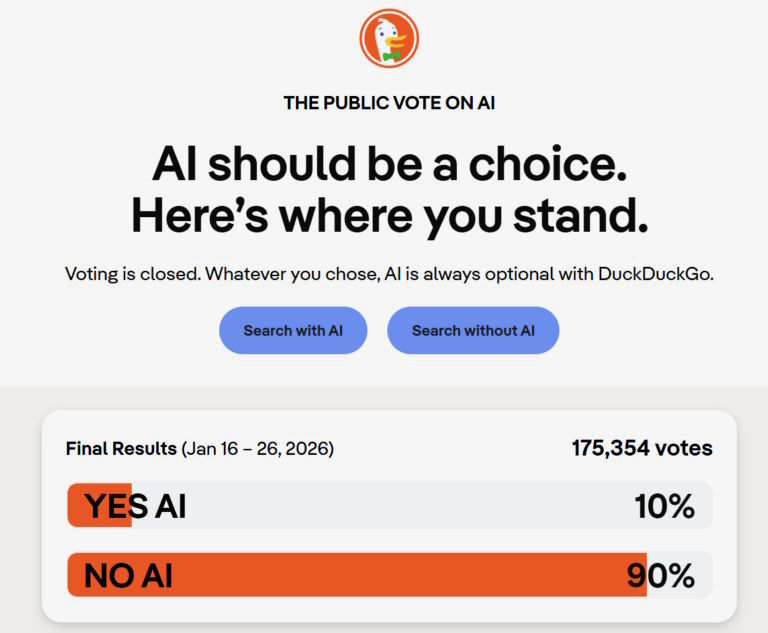Image resolution: width=768 pixels, height=633 pixels.
Task: Click the DuckDuckGo duck logo
Action: 389,39
